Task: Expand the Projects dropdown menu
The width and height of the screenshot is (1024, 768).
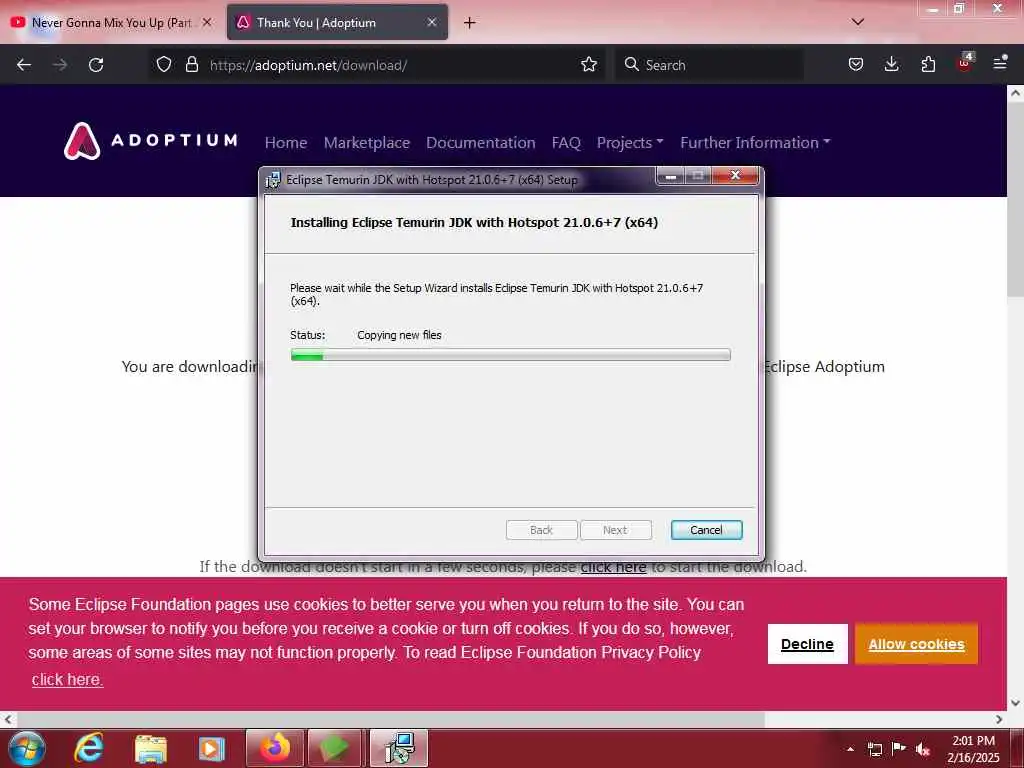Action: coord(630,142)
